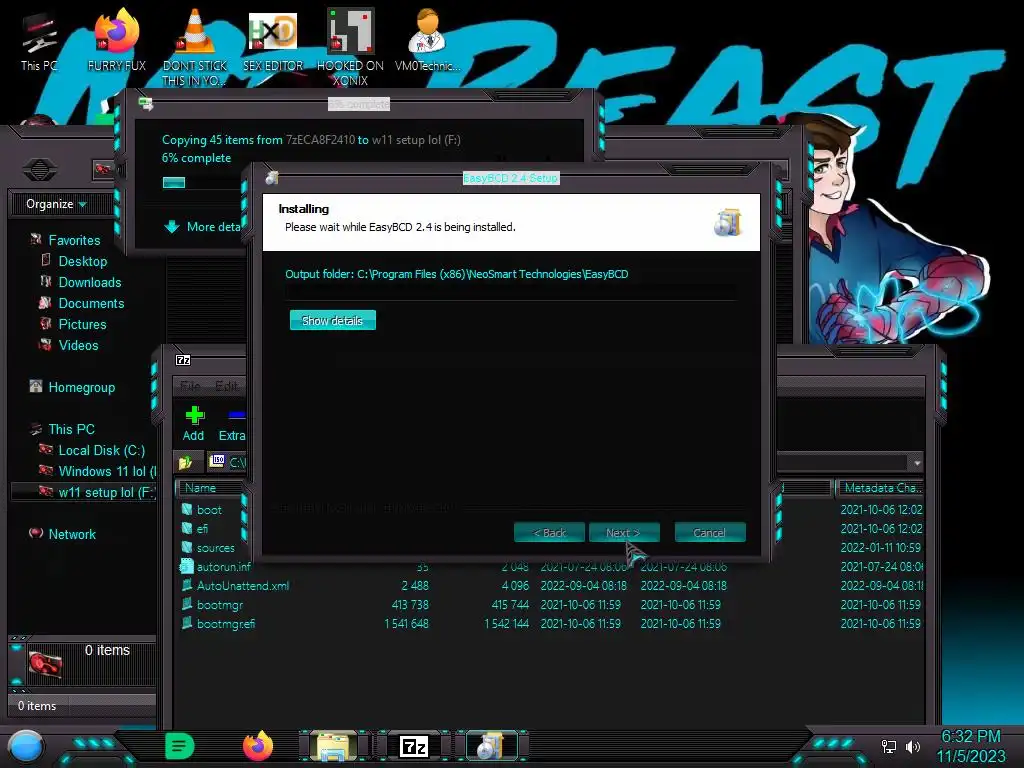Switch to 7-Zip in taskbar
Viewport: 1024px width, 768px height.
pos(414,746)
